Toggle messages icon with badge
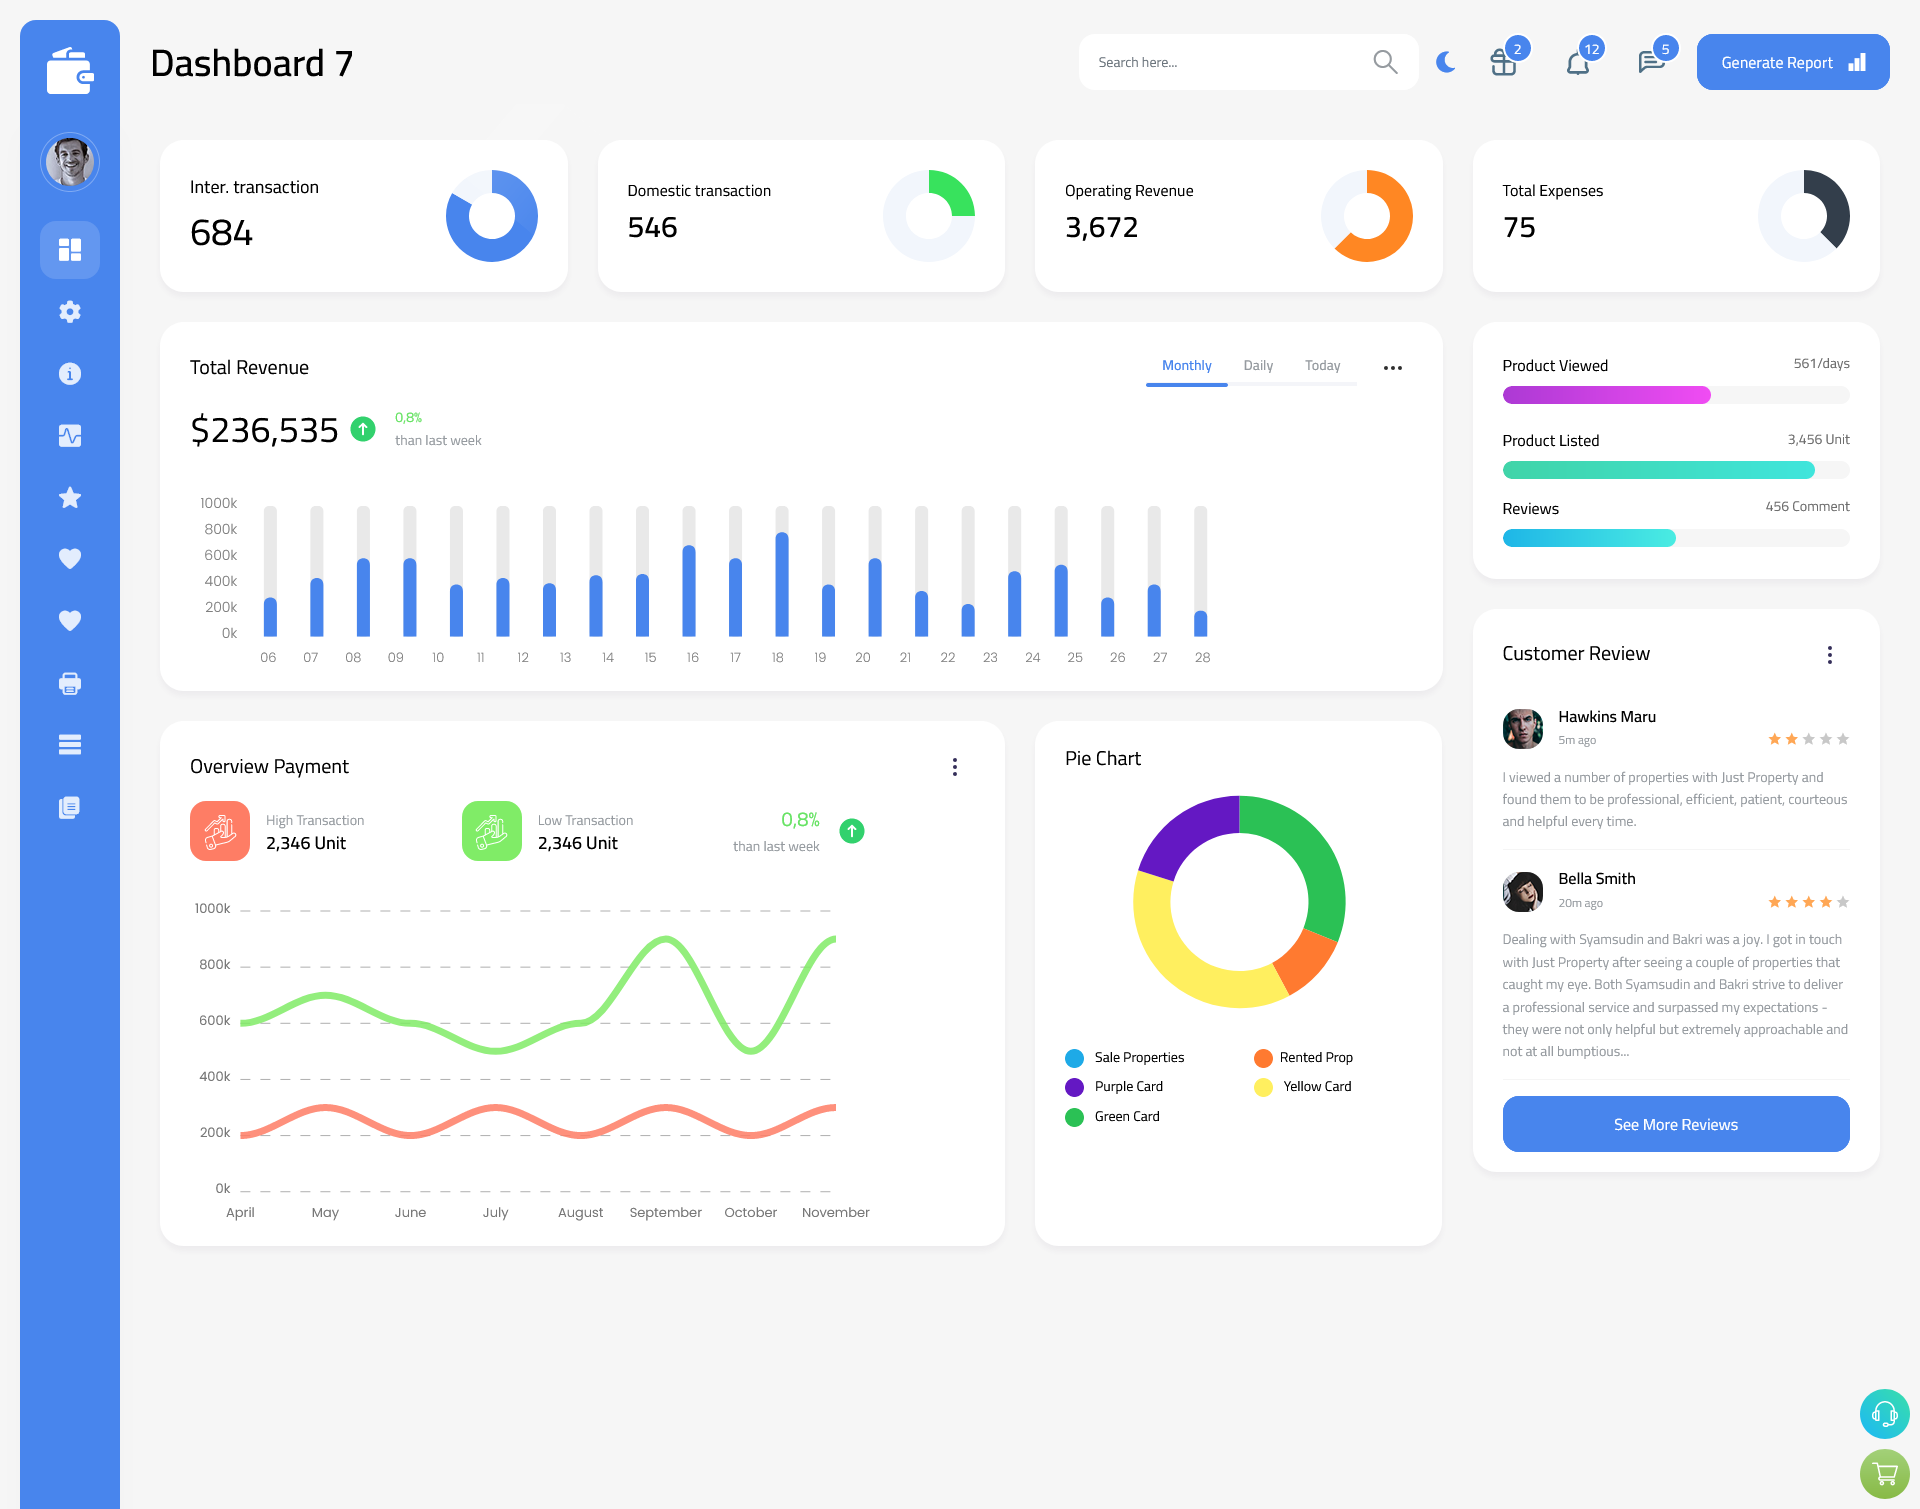This screenshot has height=1509, width=1920. pos(1650,61)
